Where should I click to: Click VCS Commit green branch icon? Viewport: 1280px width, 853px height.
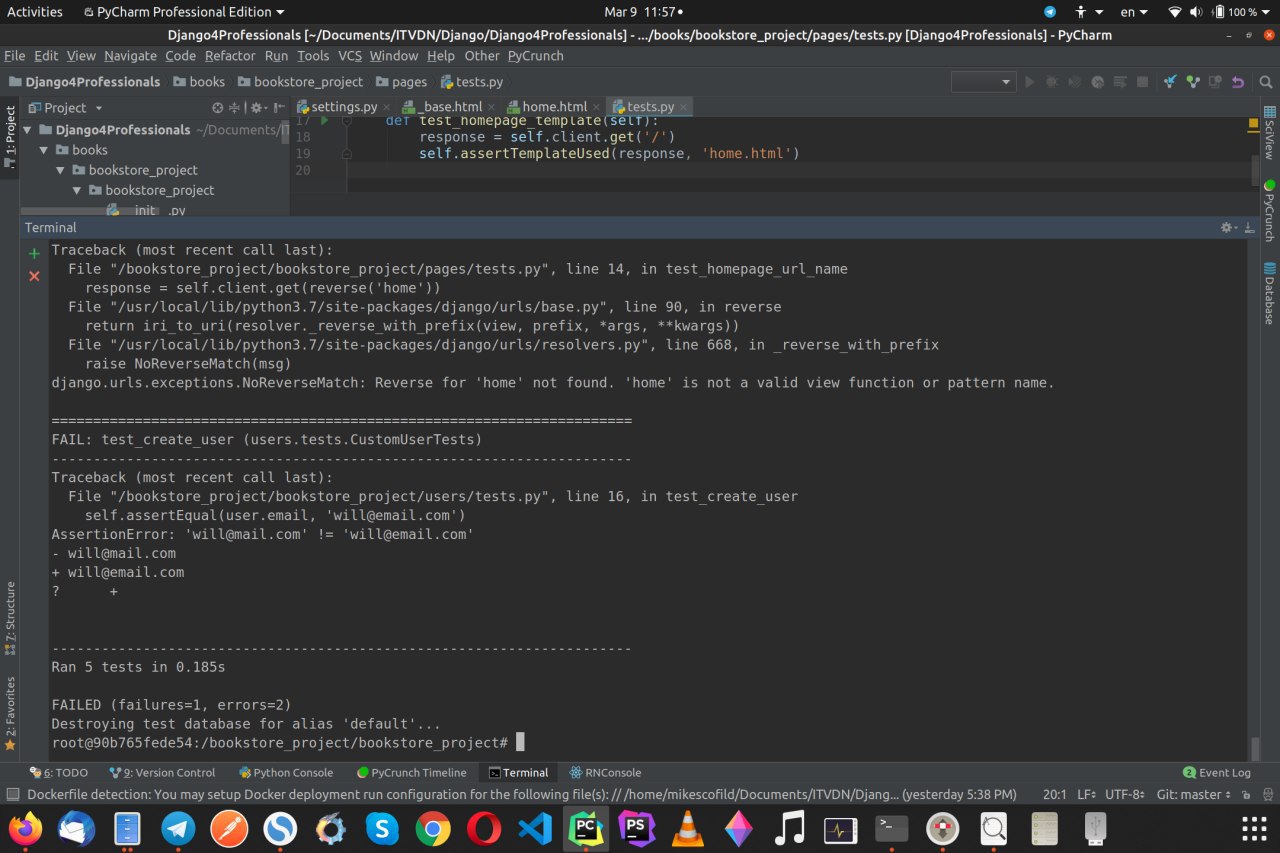[x=1192, y=82]
